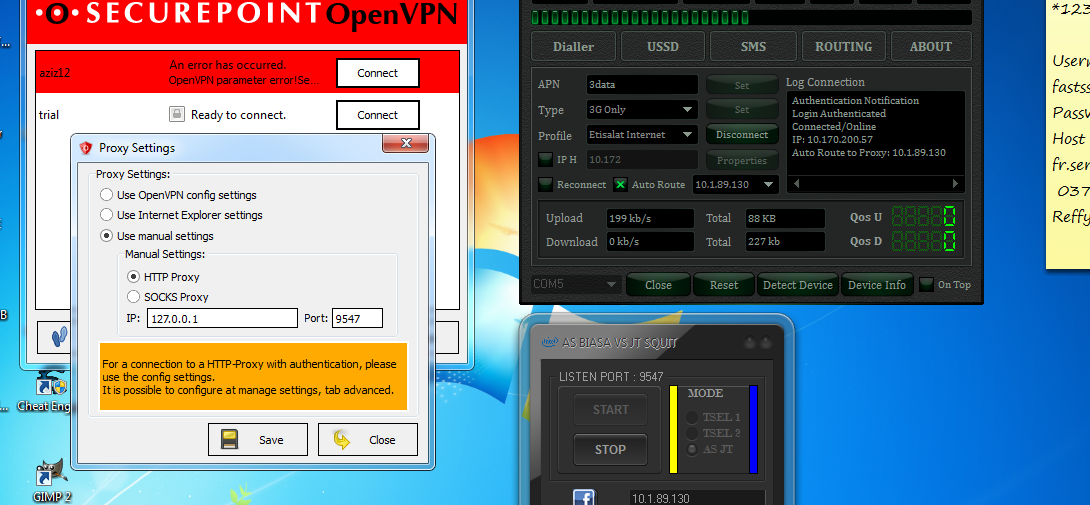Select TSEL 1 mode radio button
Image resolution: width=1090 pixels, height=505 pixels.
[692, 418]
